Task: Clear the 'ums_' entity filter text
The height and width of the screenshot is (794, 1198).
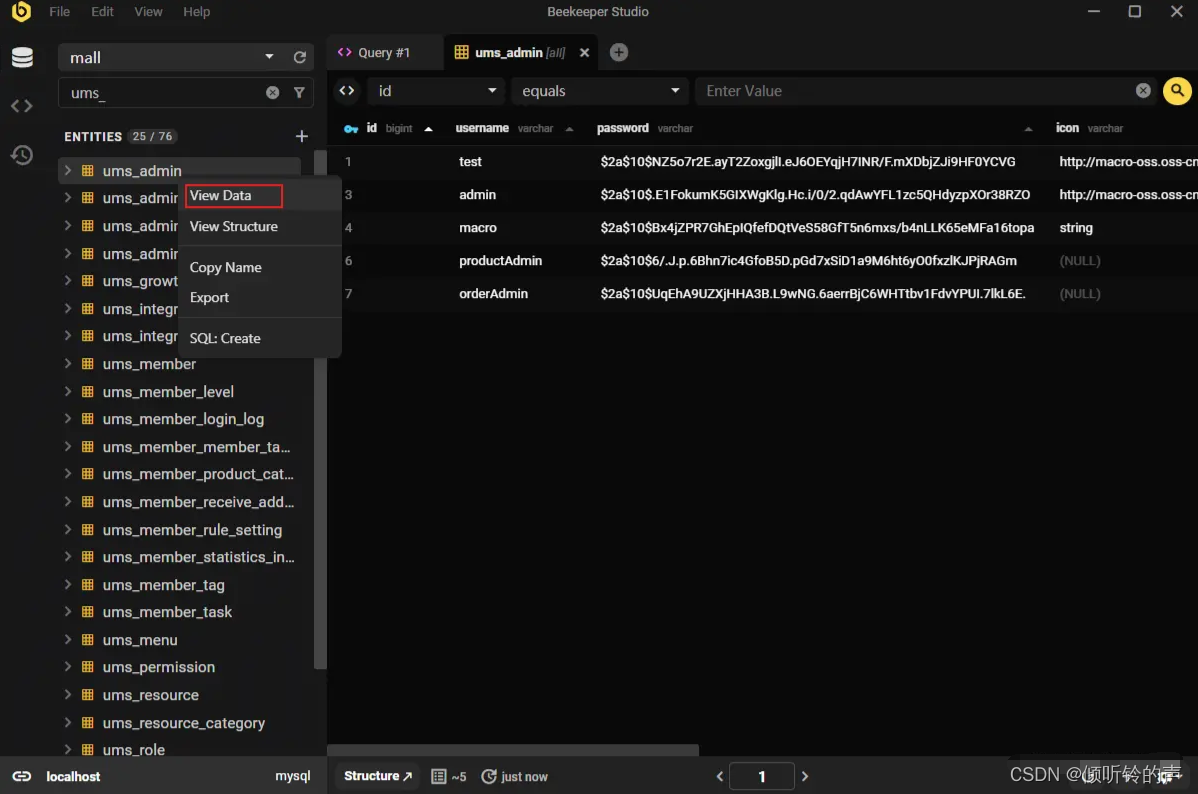Action: tap(273, 92)
